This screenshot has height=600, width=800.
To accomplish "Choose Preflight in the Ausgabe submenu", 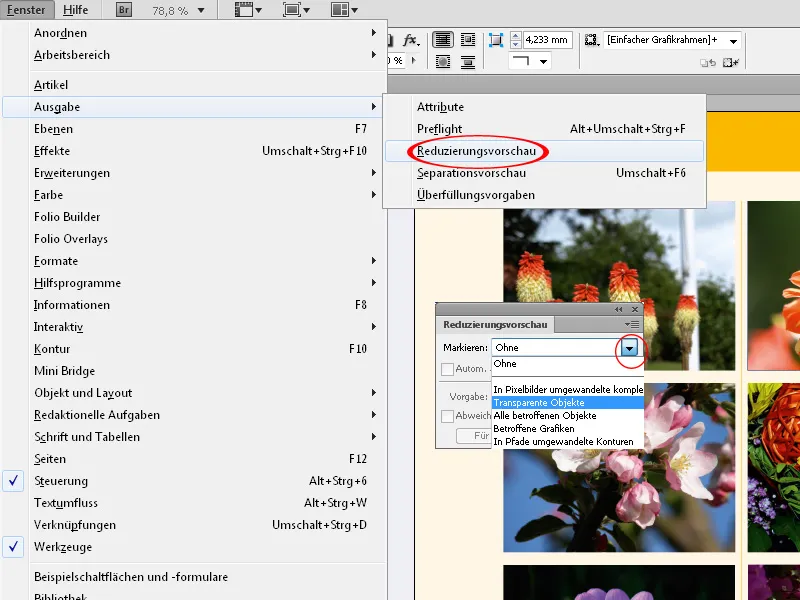I will [544, 129].
